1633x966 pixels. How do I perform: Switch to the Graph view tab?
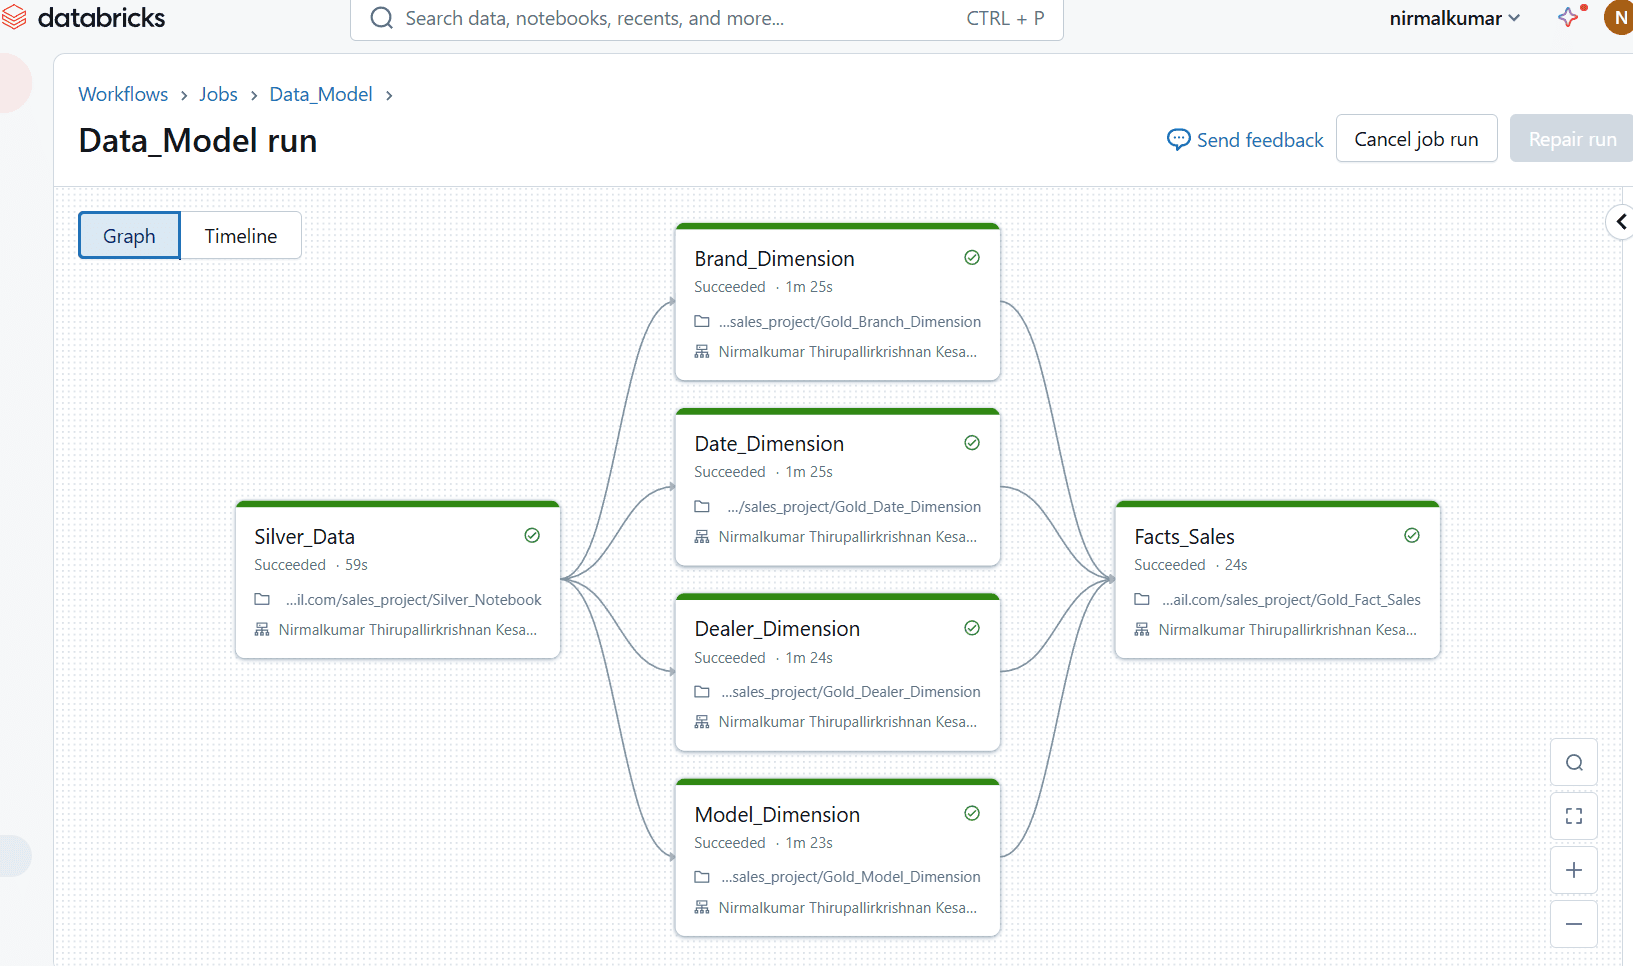pos(130,236)
